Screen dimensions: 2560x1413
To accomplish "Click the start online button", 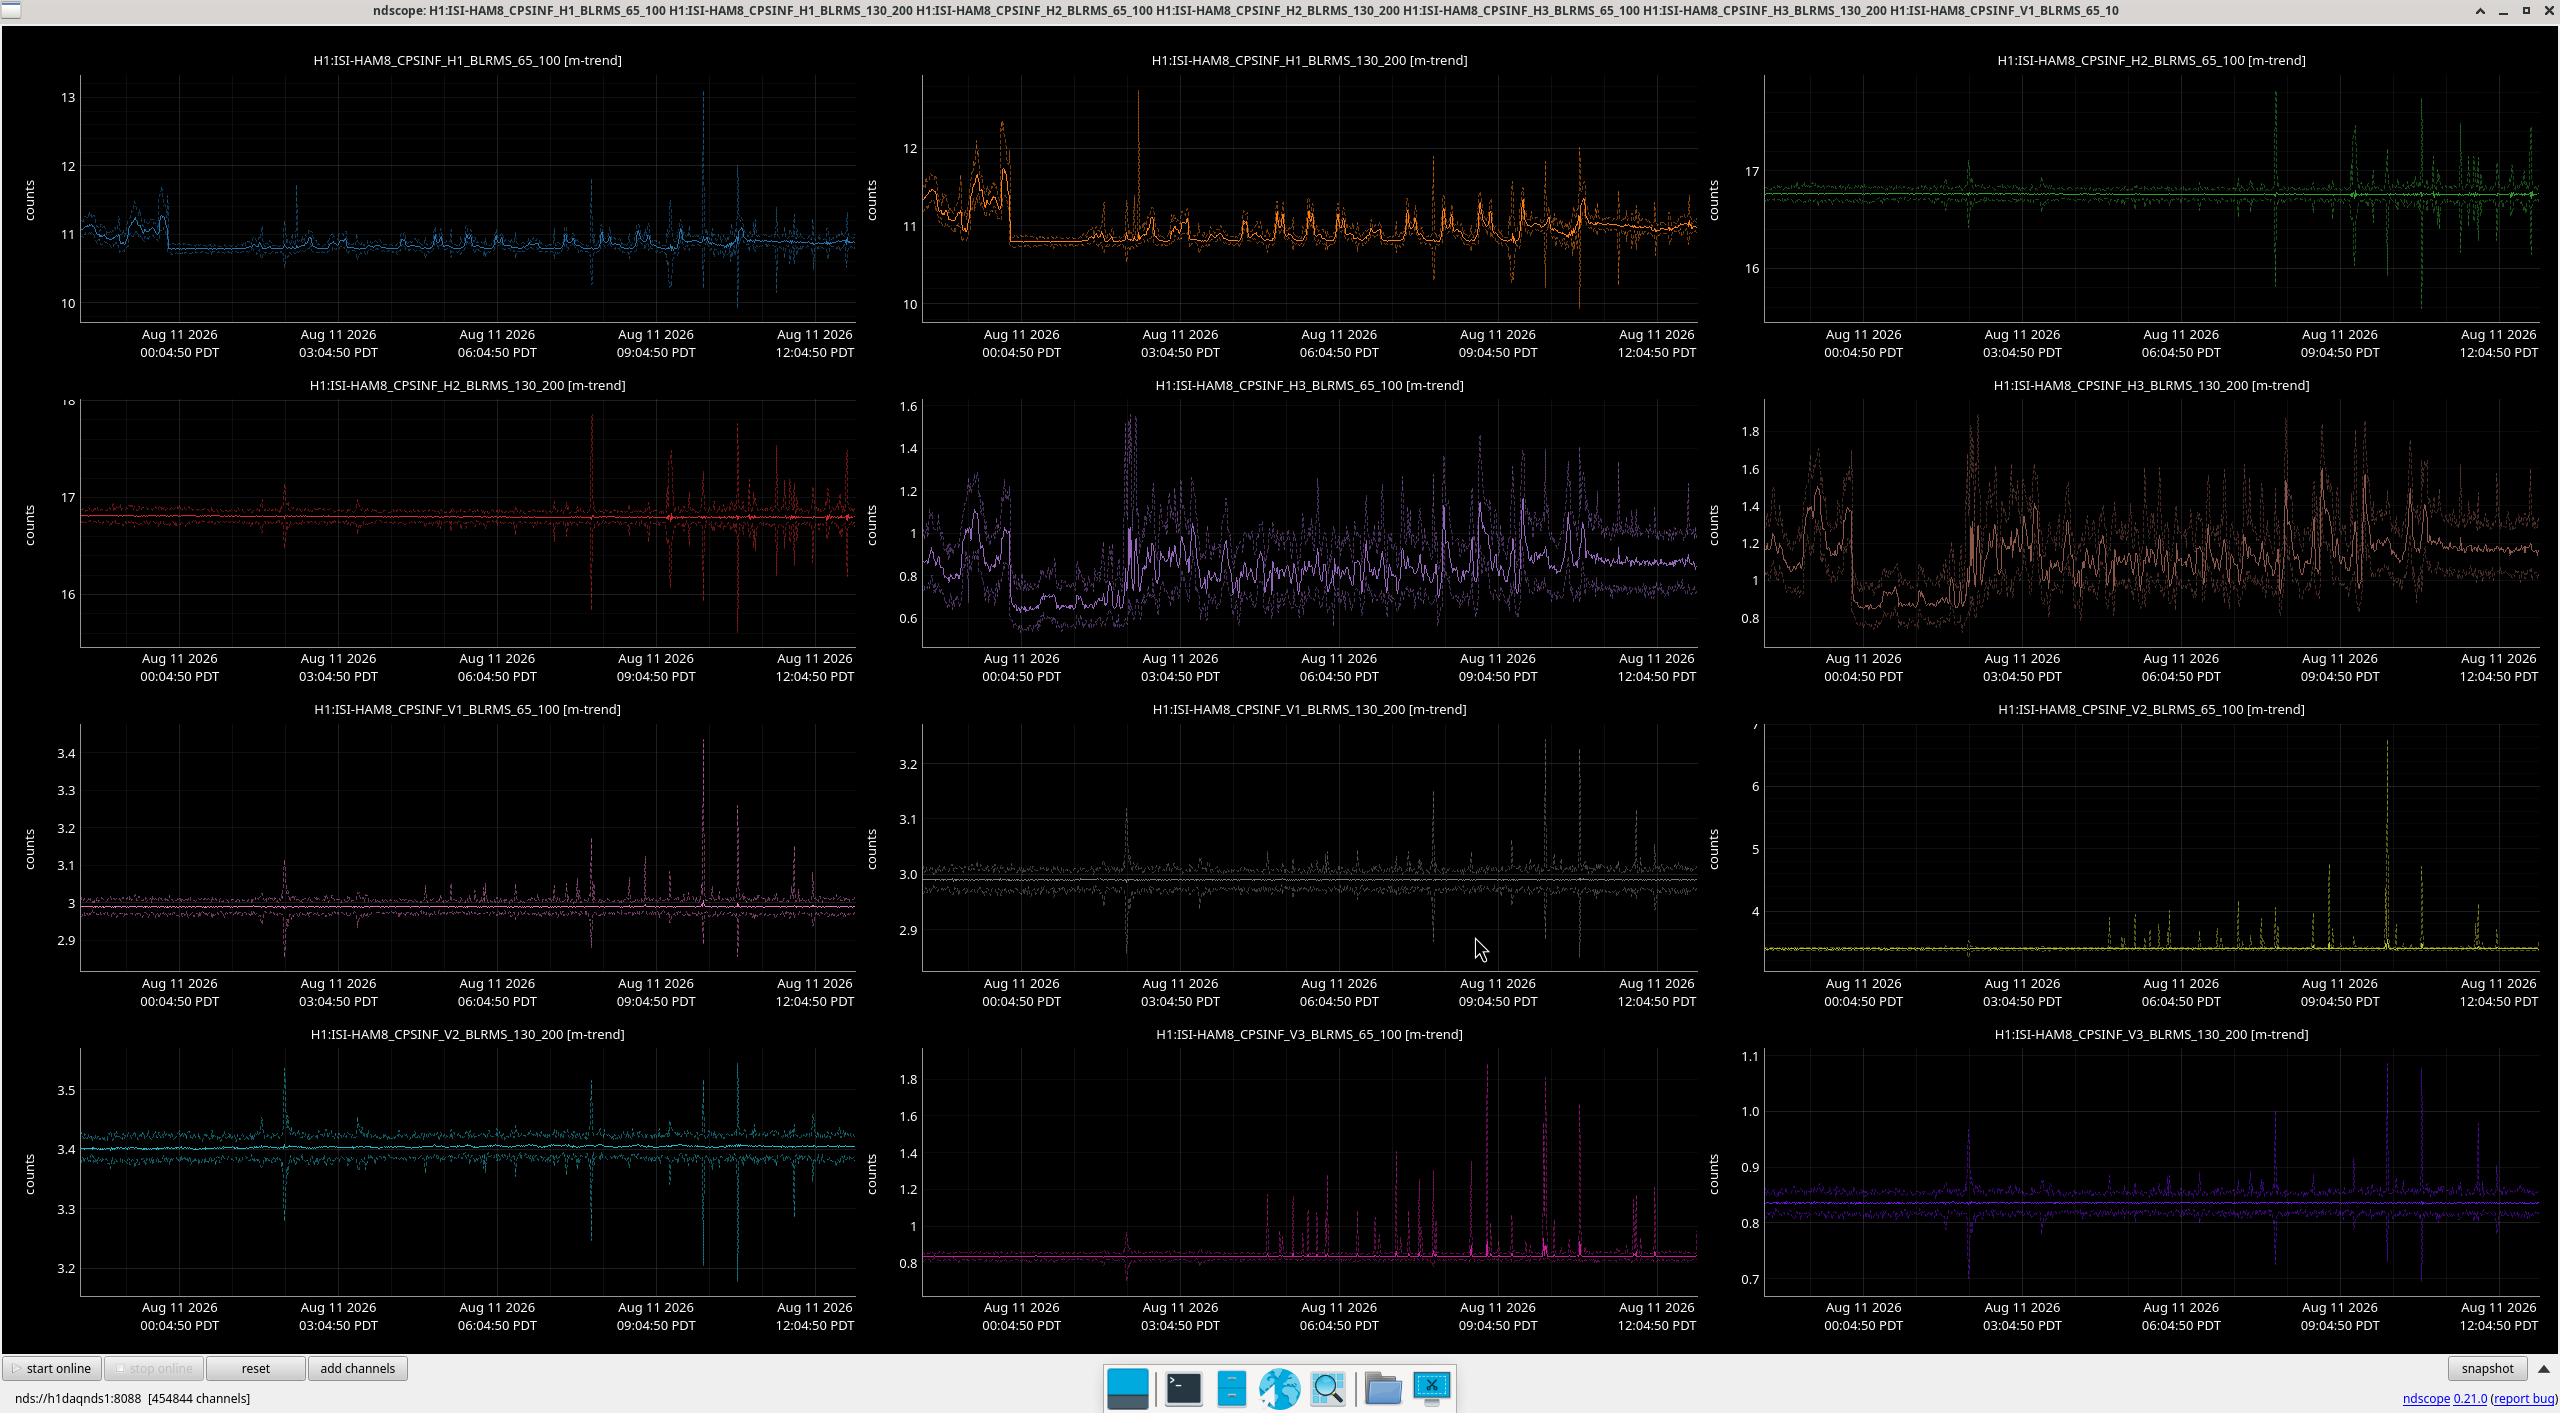I will coord(51,1368).
